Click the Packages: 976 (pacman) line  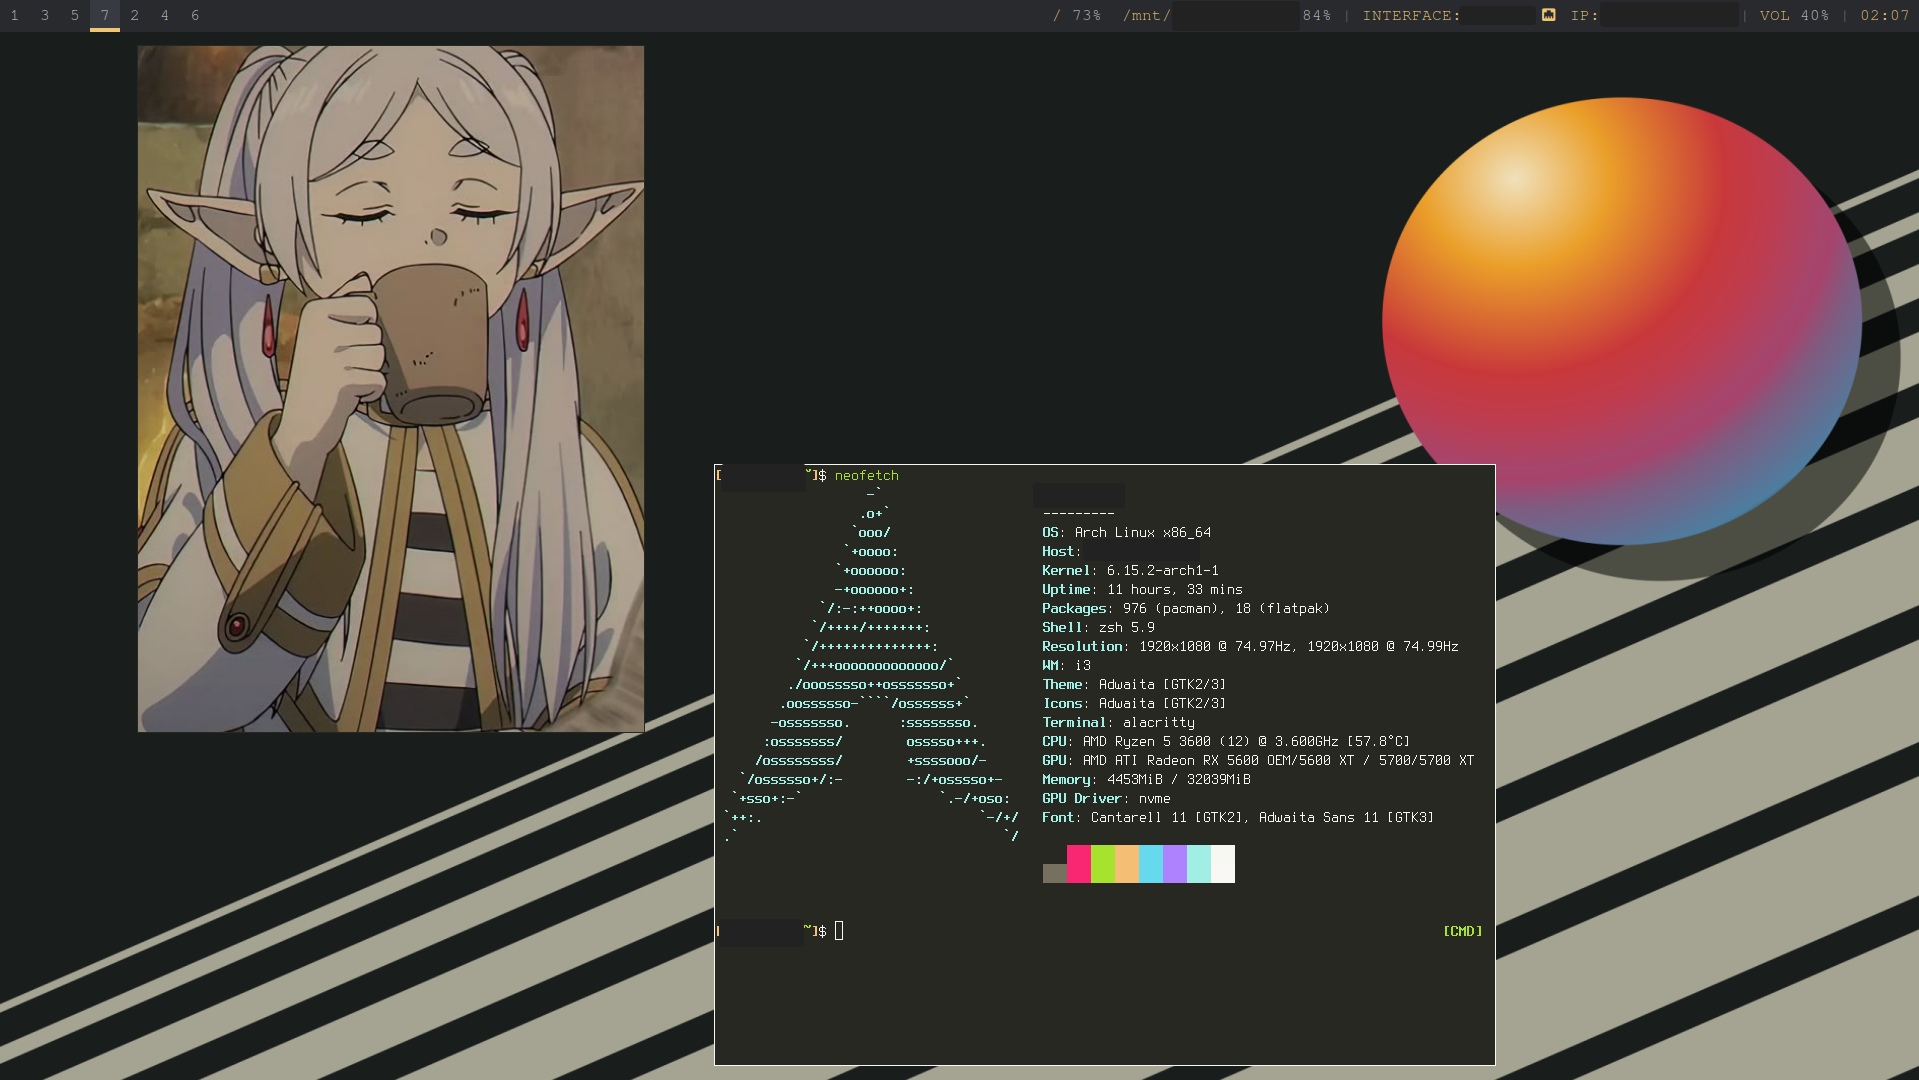1186,609
